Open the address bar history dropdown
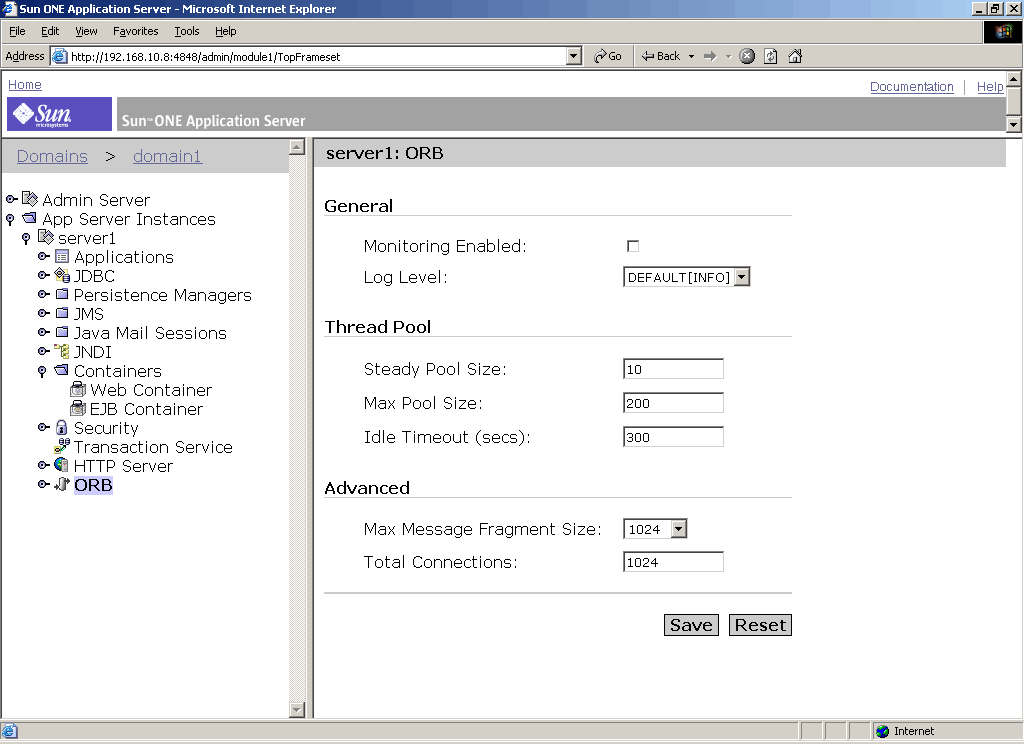1024x744 pixels. 573,56
